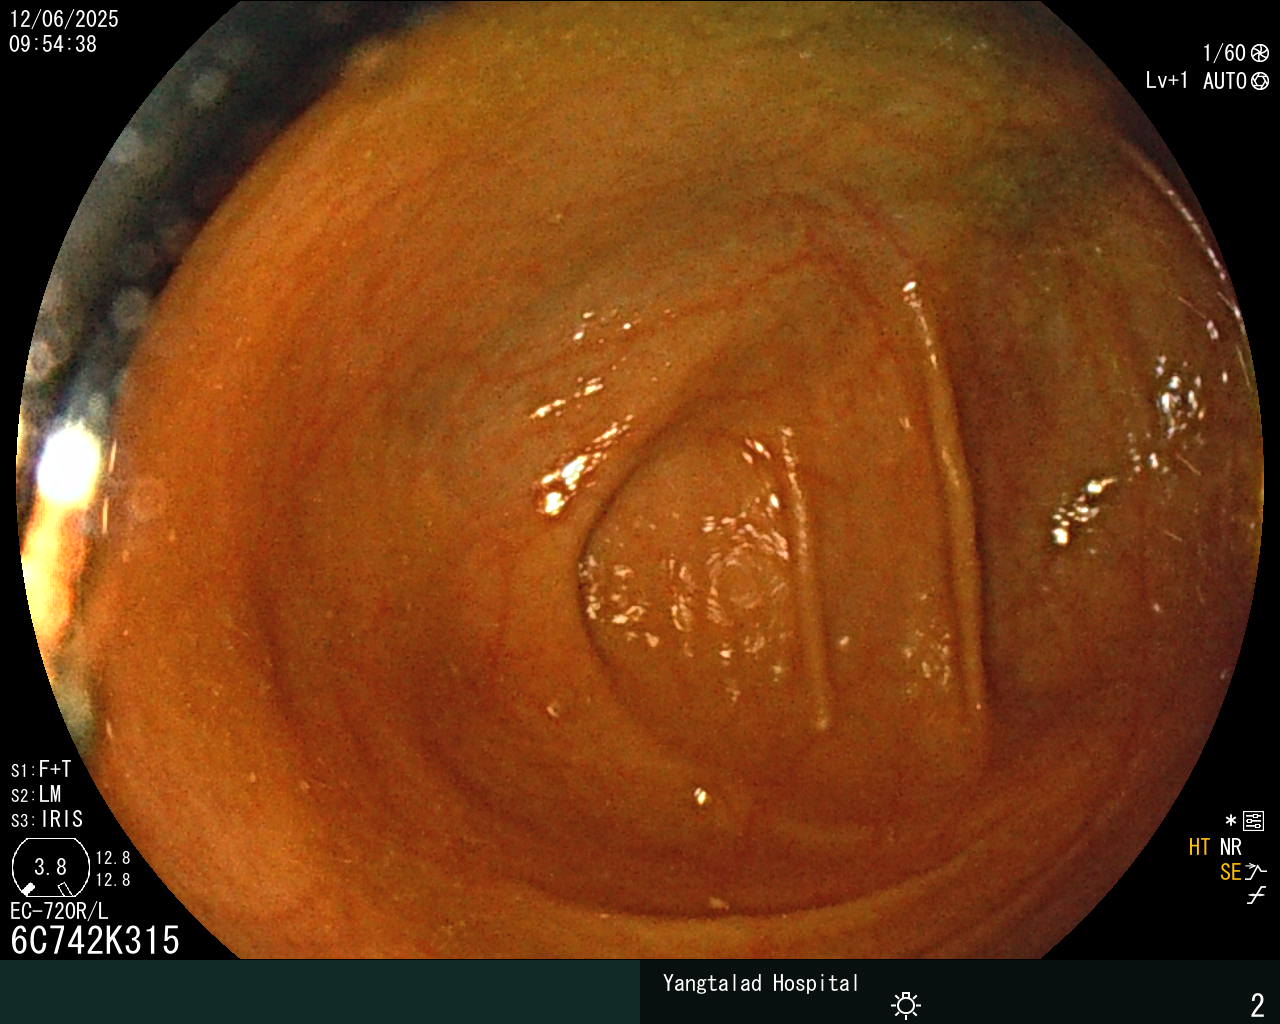The image size is (1280, 1024).
Task: Click the brightness sun icon in bottom bar
Action: tap(906, 1004)
